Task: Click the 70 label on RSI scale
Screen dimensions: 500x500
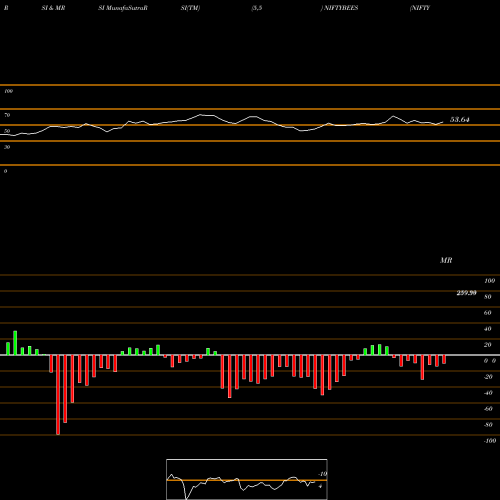Action: pos(7,115)
